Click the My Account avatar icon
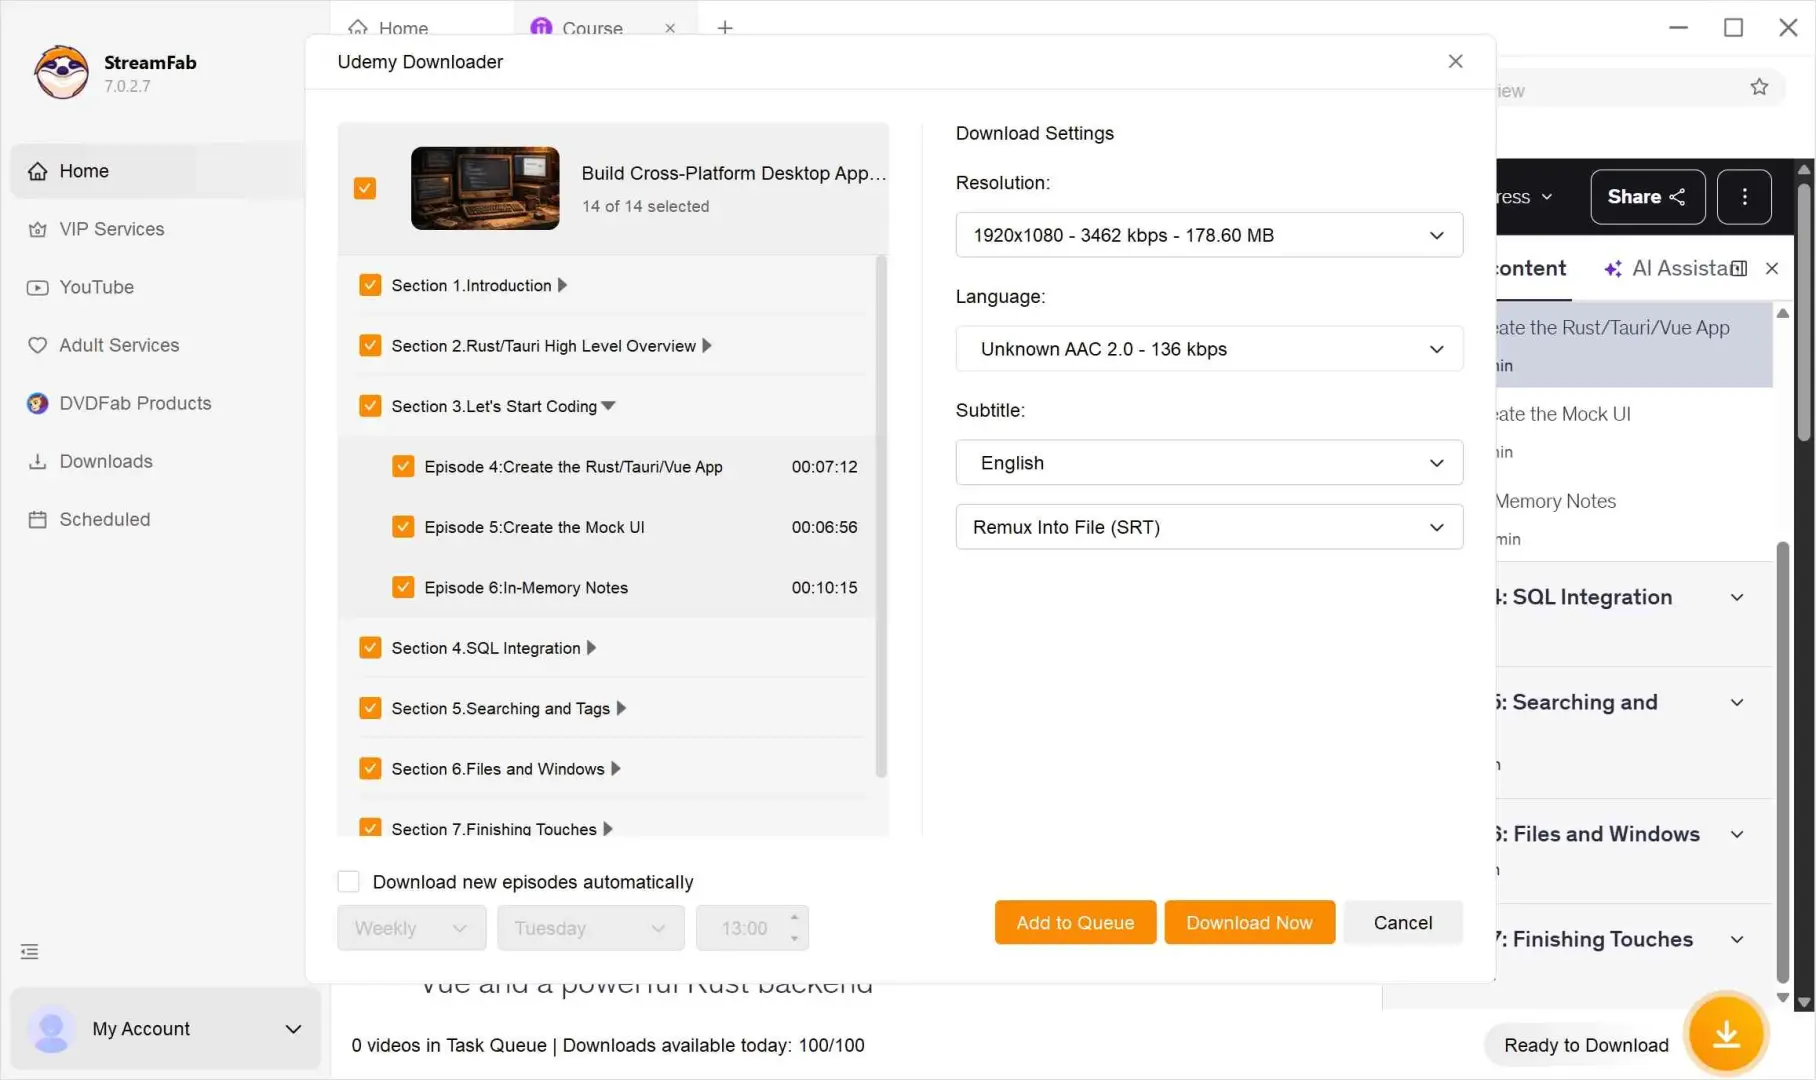1816x1080 pixels. [x=51, y=1029]
